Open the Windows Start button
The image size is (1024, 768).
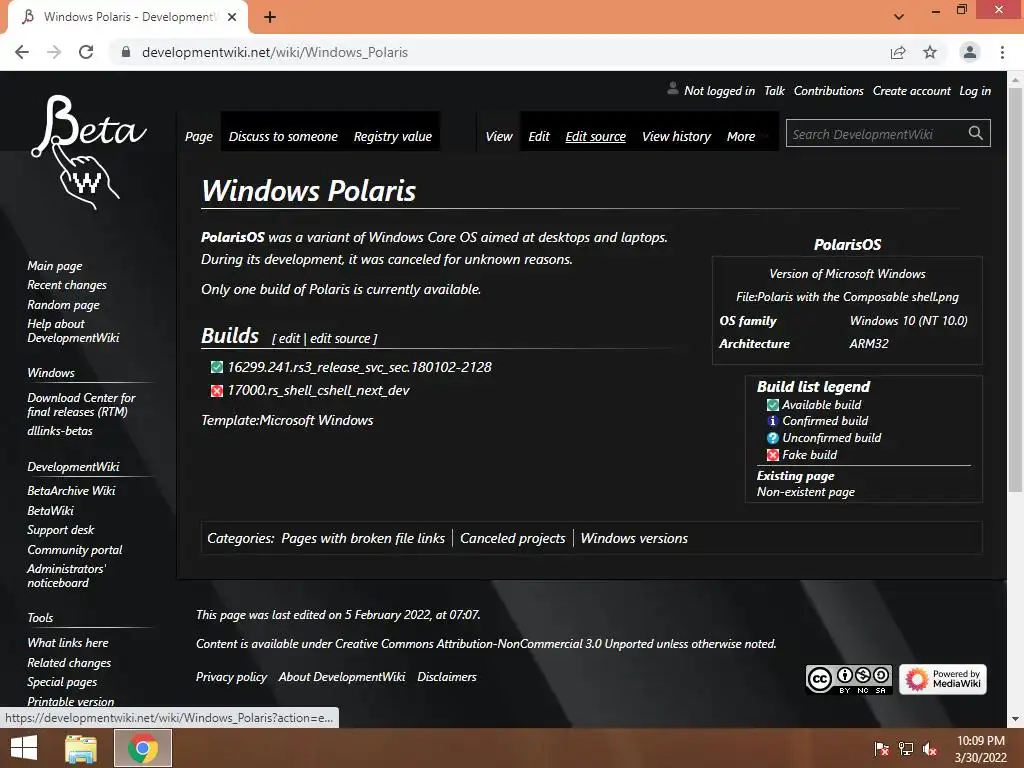(x=24, y=748)
